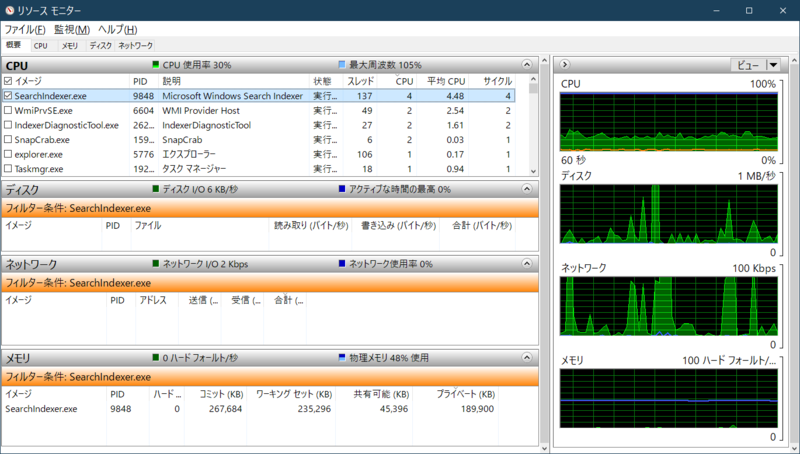Check the WmiPrvSE.exe checkbox

8,110
